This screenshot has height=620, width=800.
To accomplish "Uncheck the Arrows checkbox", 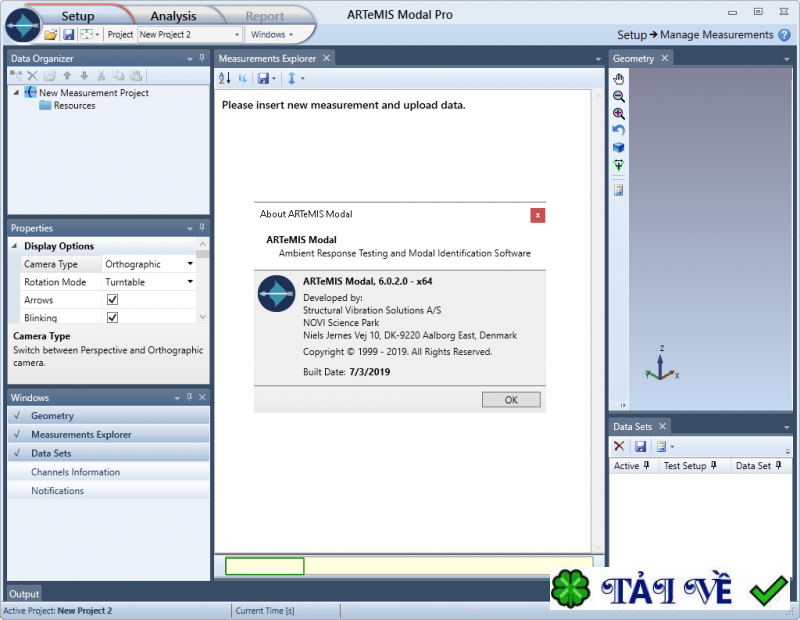I will 110,299.
